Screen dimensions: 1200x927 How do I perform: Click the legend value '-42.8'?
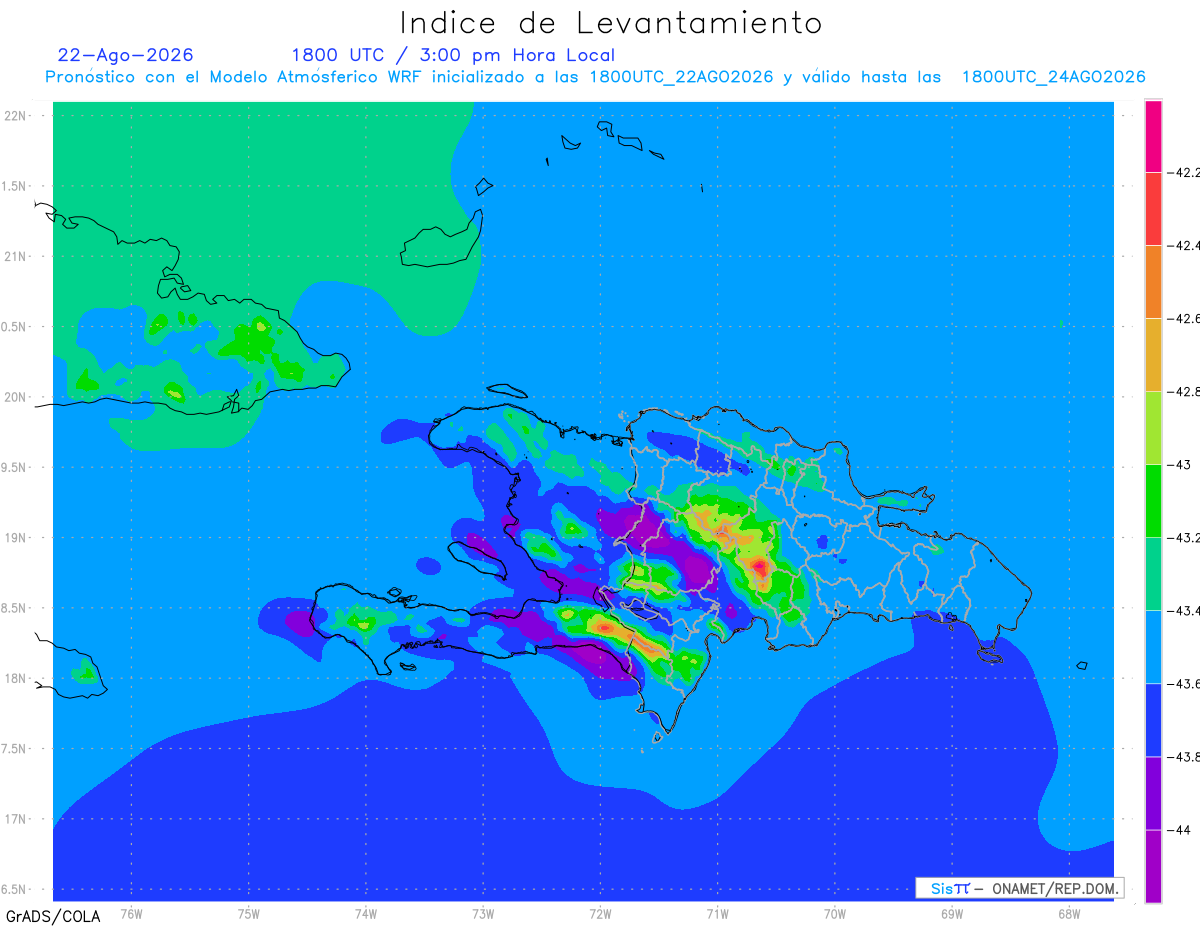(1185, 391)
